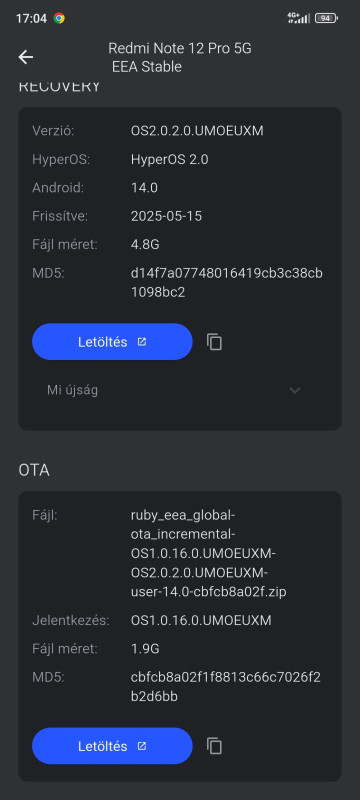360x800 pixels.
Task: Tap version OS2.0.2.0.UMOEUXM value
Action: [x=197, y=131]
